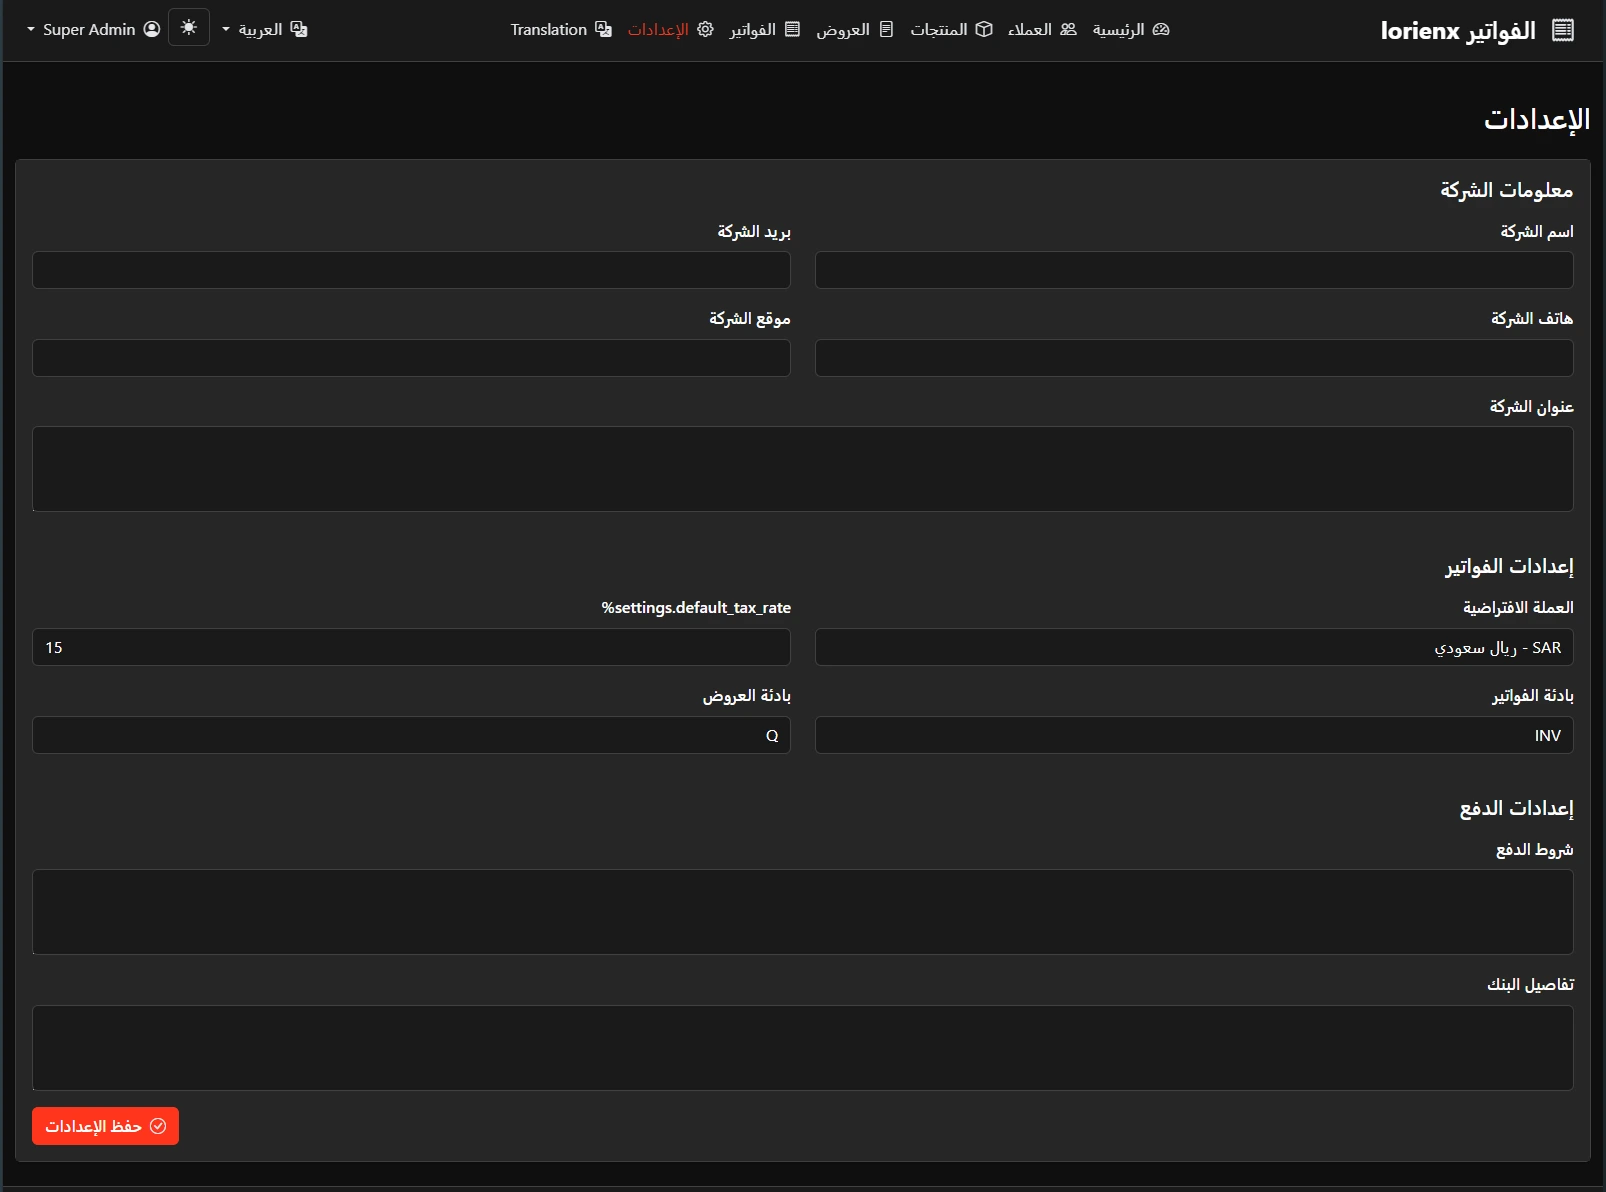This screenshot has height=1192, width=1606.
Task: Click the invoices receipt icon
Action: (x=792, y=30)
